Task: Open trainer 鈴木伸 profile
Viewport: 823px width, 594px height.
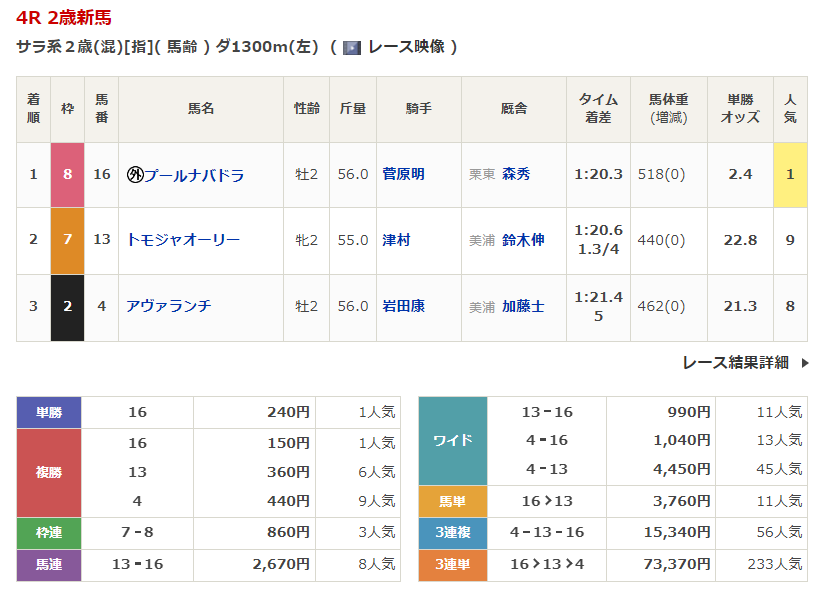Action: 523,240
